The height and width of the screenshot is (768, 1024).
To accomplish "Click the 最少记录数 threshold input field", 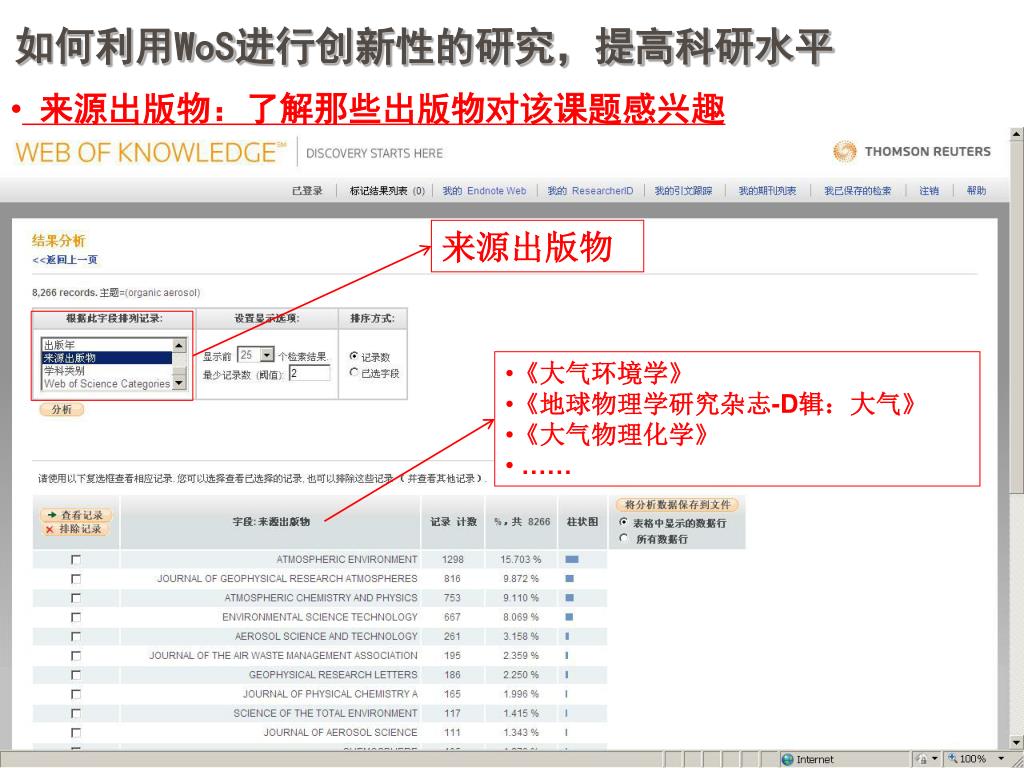I will point(309,374).
